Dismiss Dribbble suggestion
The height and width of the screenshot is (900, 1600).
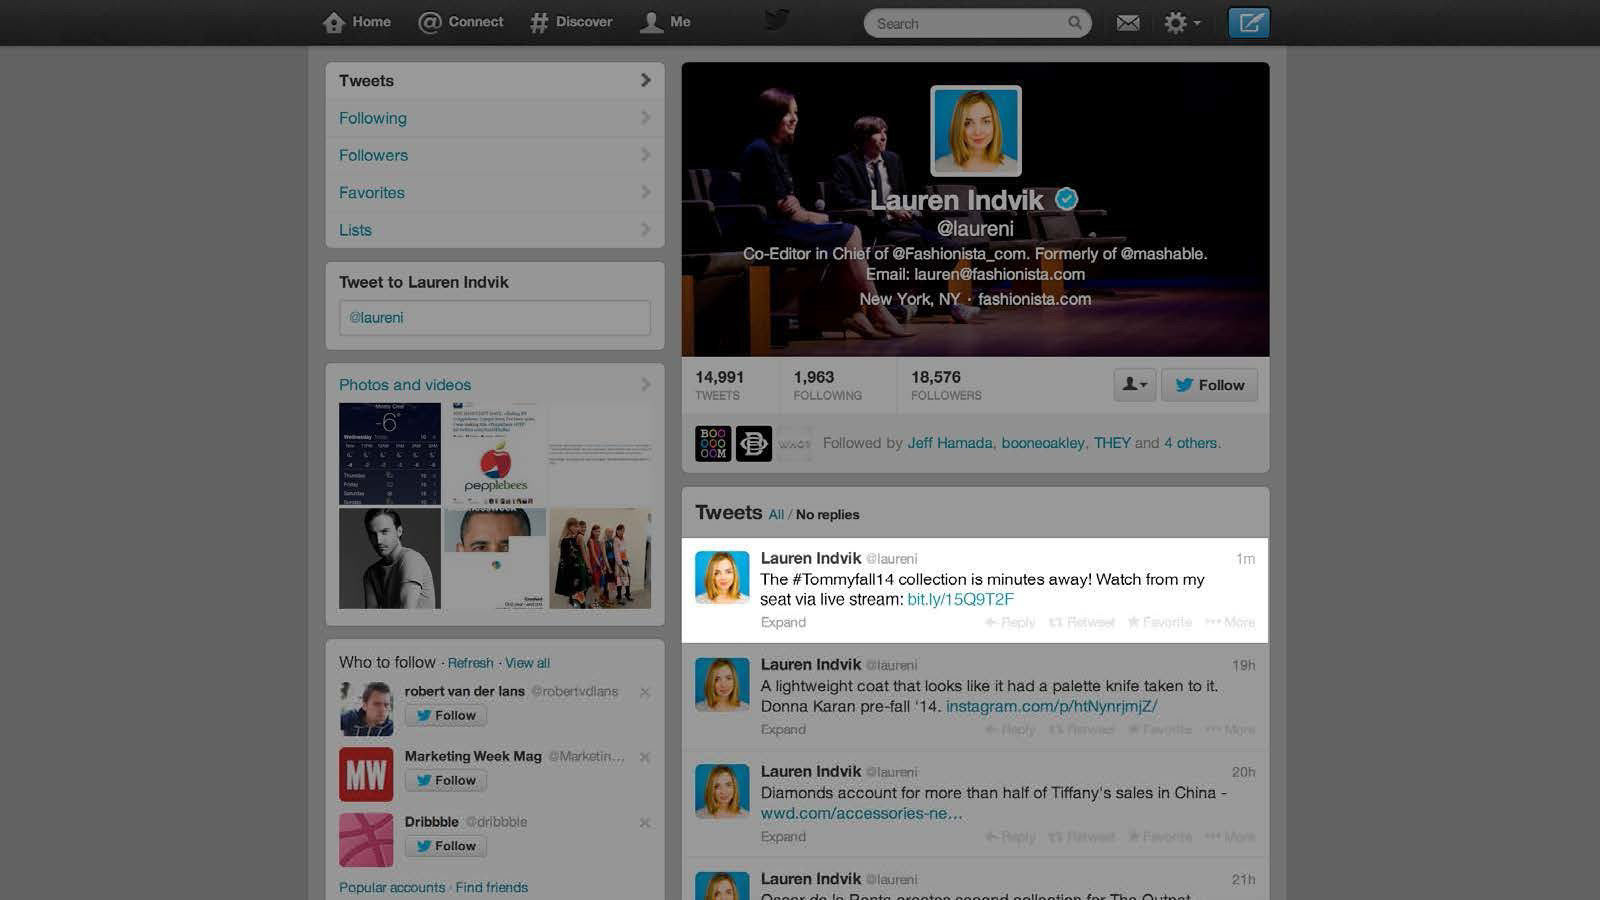(x=645, y=823)
